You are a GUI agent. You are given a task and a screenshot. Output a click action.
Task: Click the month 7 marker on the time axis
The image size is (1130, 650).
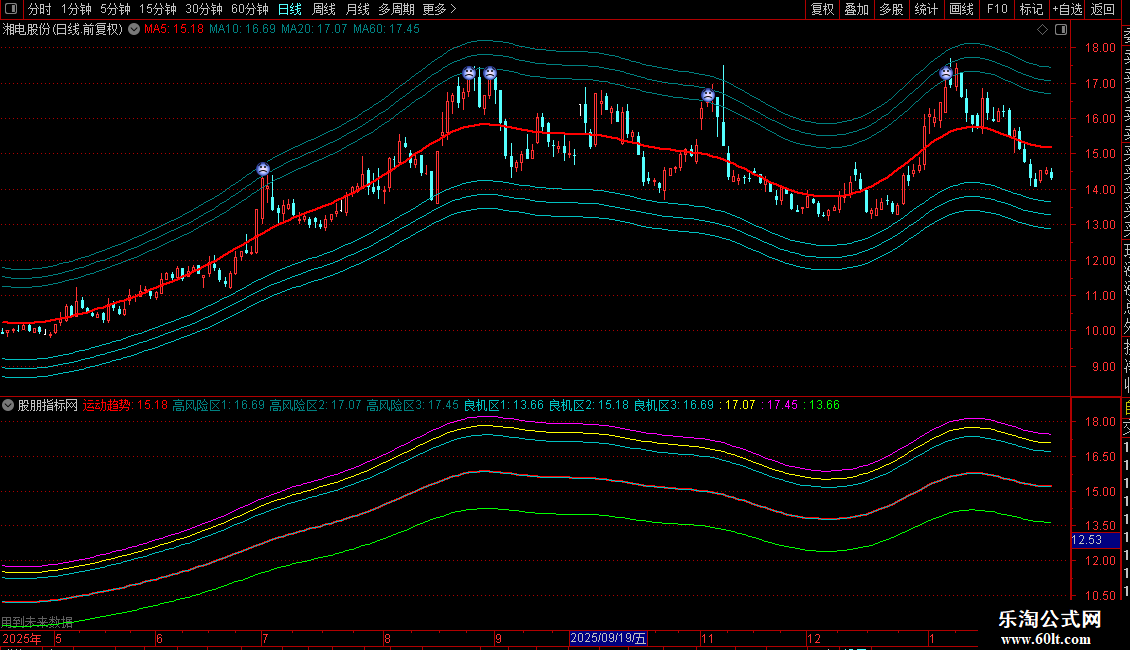point(265,638)
